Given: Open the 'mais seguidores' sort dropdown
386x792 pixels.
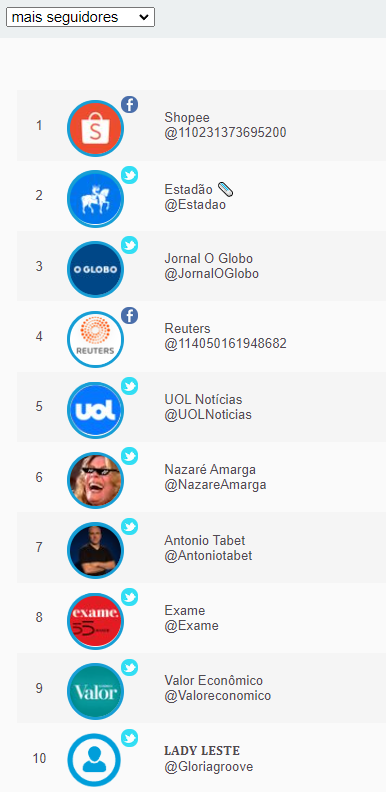Looking at the screenshot, I should tap(80, 17).
